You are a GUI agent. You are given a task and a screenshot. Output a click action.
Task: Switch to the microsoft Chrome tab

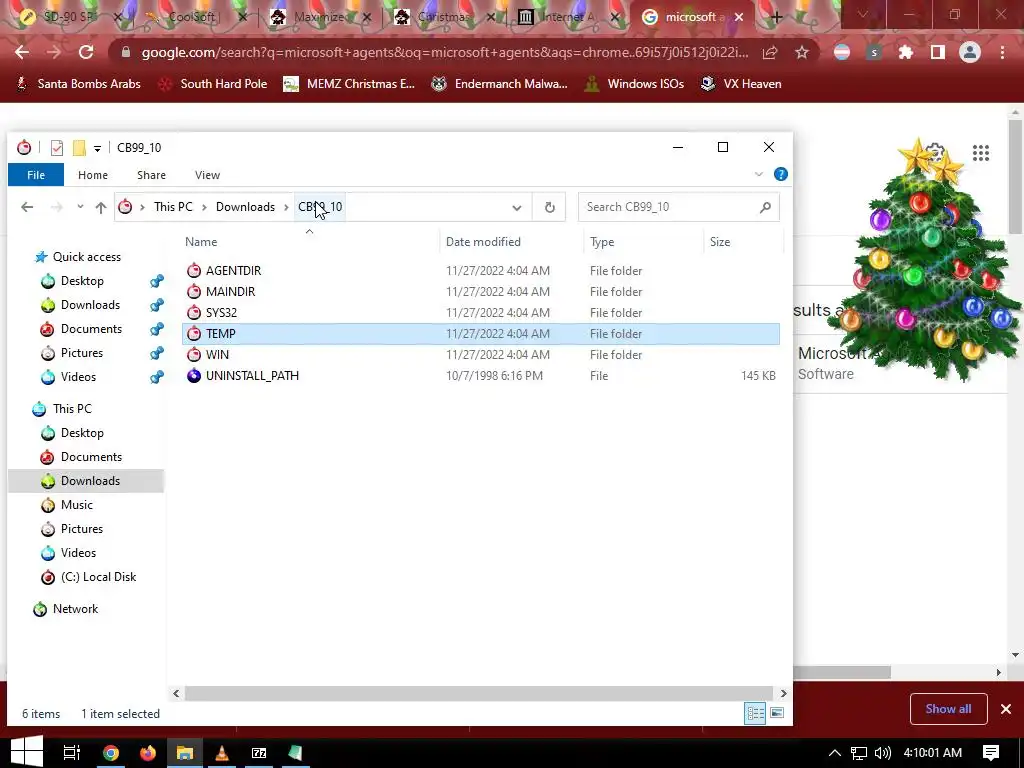[x=694, y=17]
